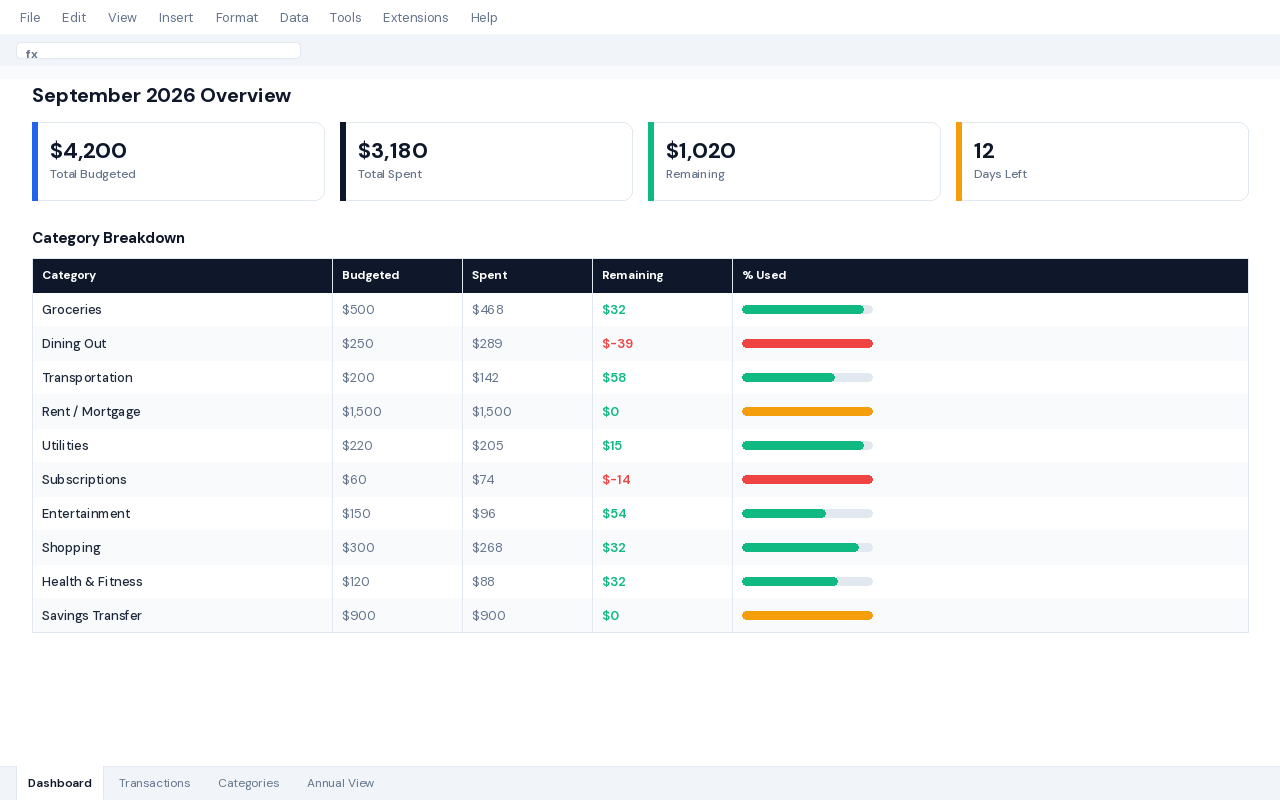Select the Rent / Mortgage category cell
This screenshot has height=800, width=1280.
[182, 412]
